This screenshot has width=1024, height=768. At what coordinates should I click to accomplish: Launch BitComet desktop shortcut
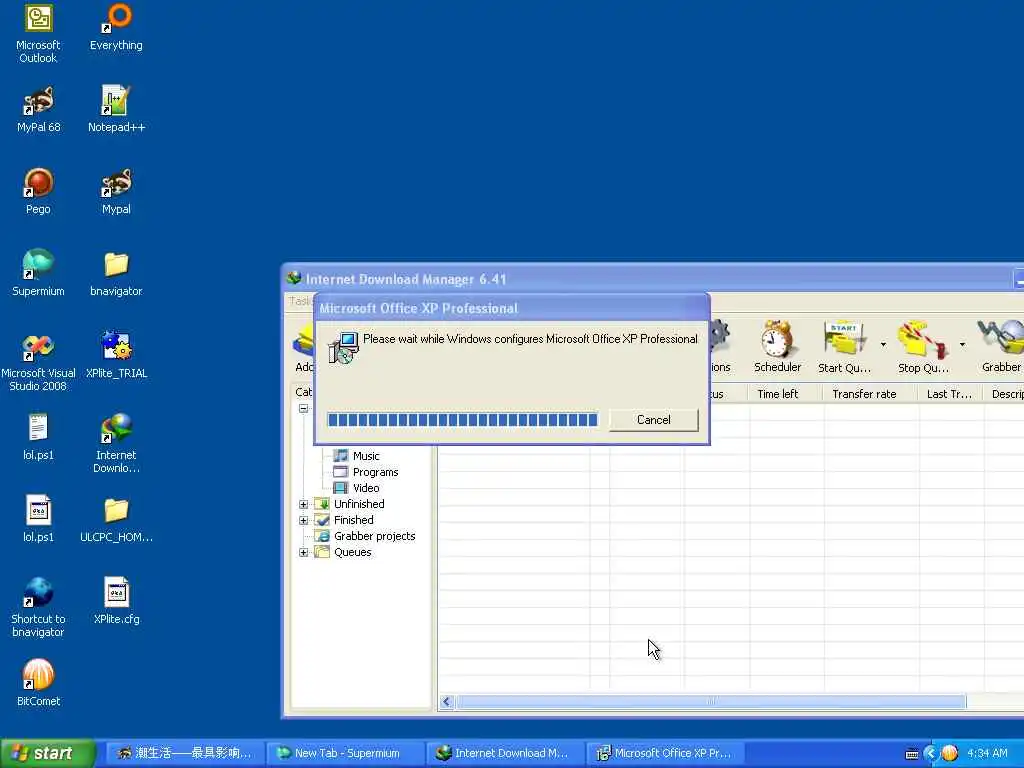(x=39, y=683)
